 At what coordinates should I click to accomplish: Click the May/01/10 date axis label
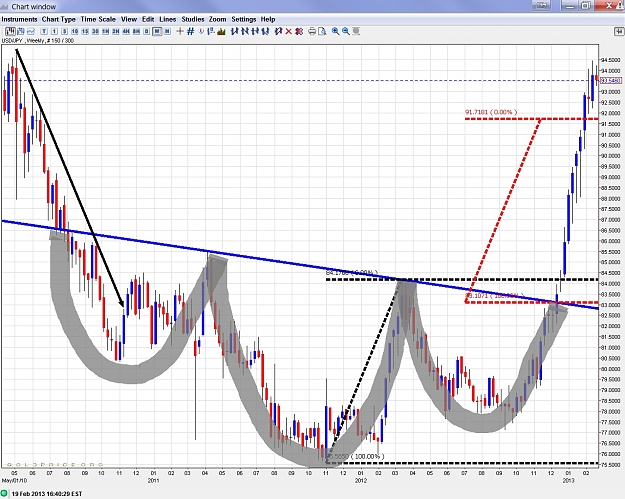14,481
